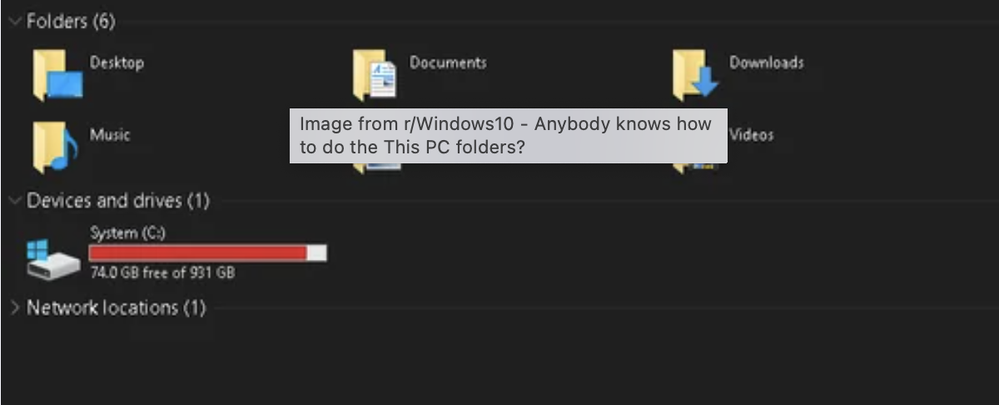999x405 pixels.
Task: Click the Documents folder label
Action: click(448, 62)
